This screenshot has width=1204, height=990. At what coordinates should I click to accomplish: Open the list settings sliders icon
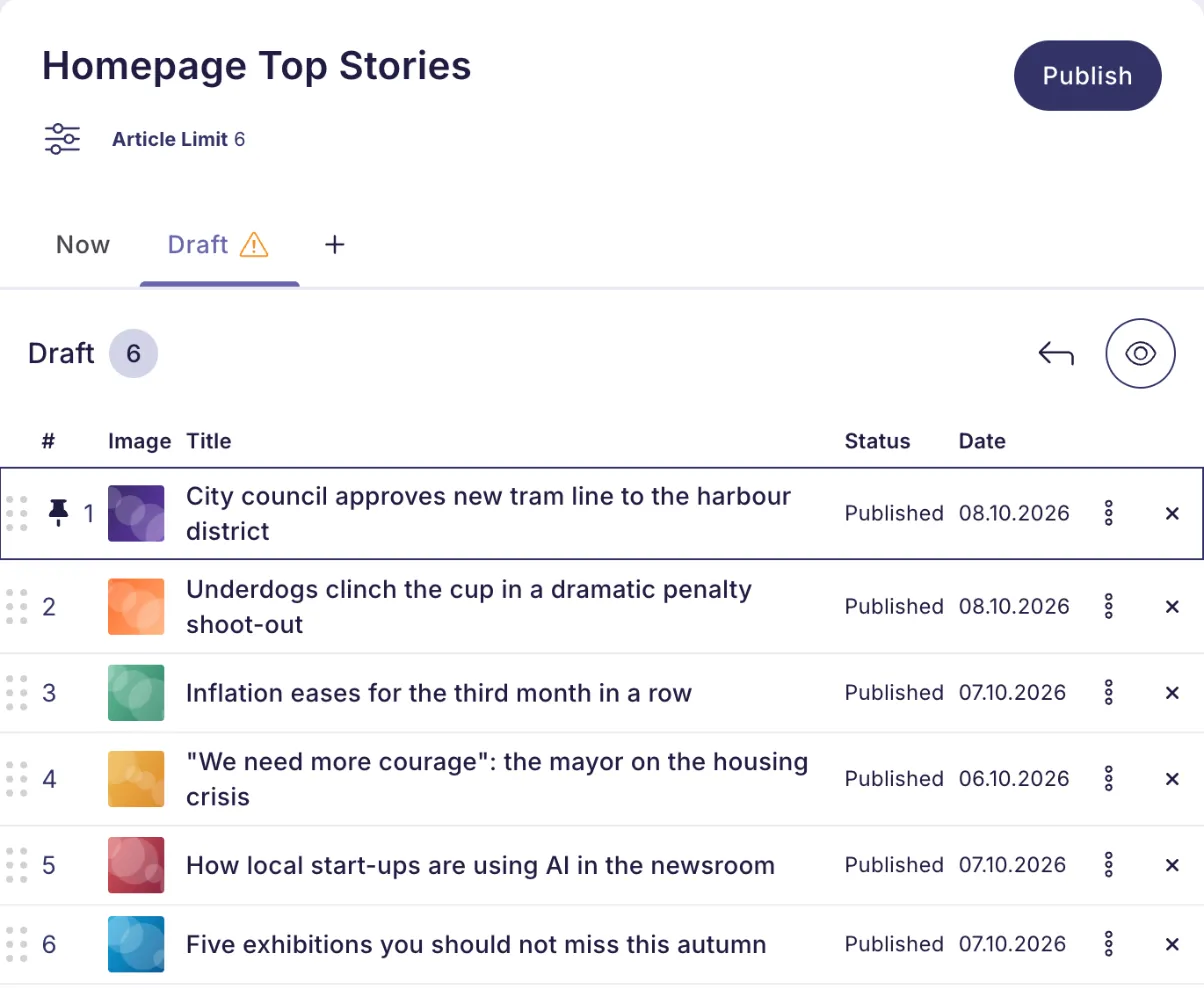62,139
